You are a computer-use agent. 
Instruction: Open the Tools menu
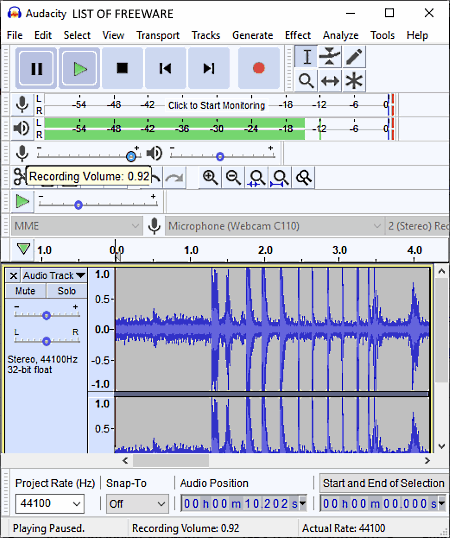382,35
